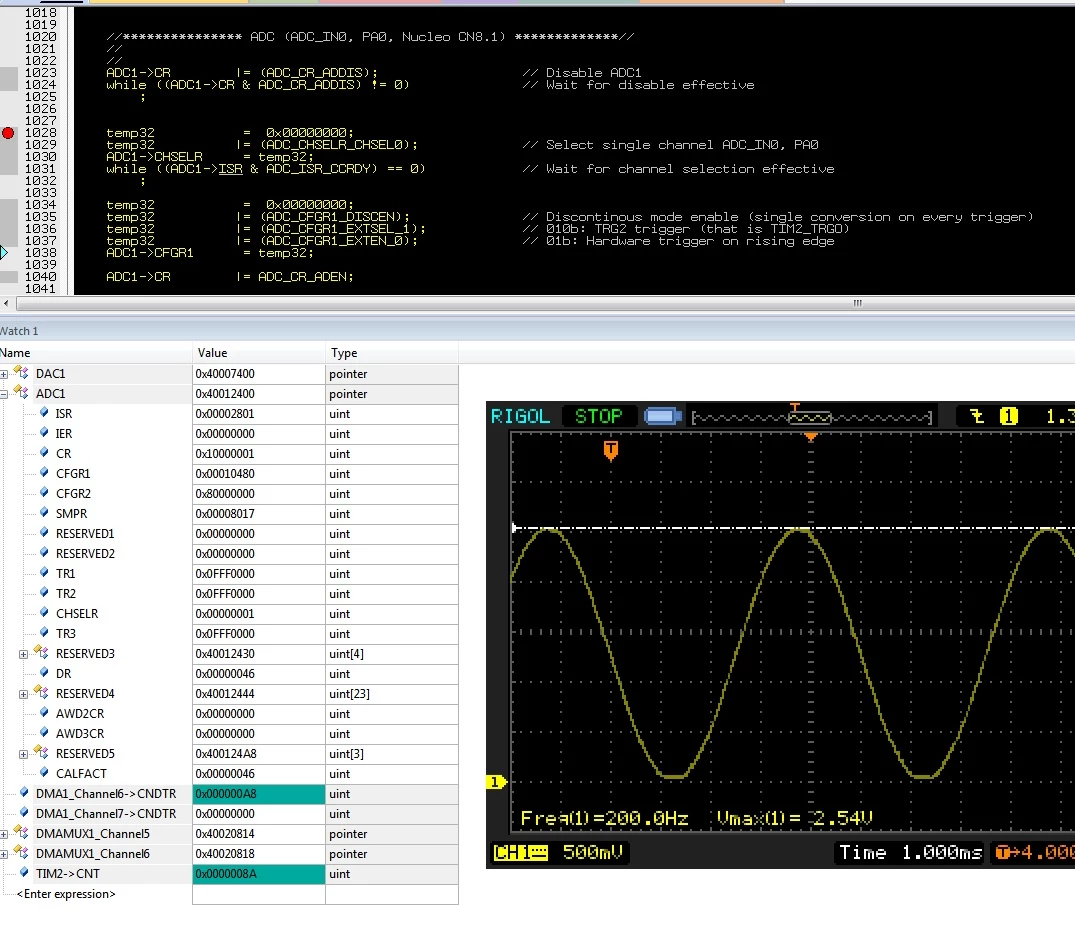
Task: Click the value 0x00002801 cell
Action: point(258,414)
